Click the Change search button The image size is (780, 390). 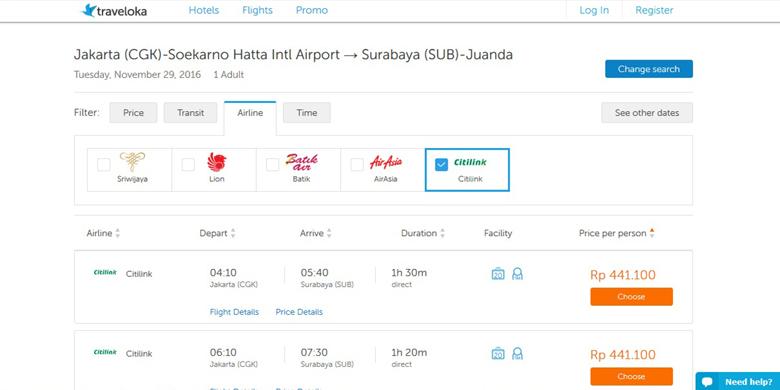click(x=649, y=69)
